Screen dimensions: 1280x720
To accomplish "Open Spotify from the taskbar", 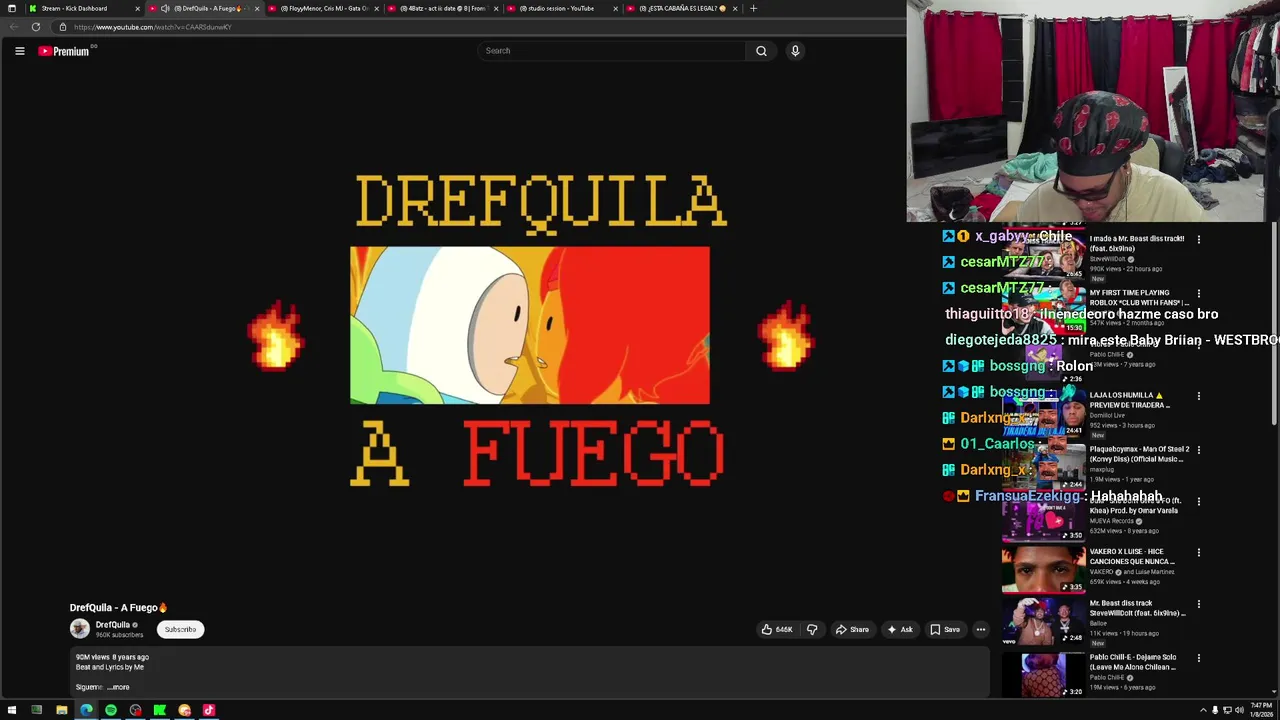I will [111, 710].
